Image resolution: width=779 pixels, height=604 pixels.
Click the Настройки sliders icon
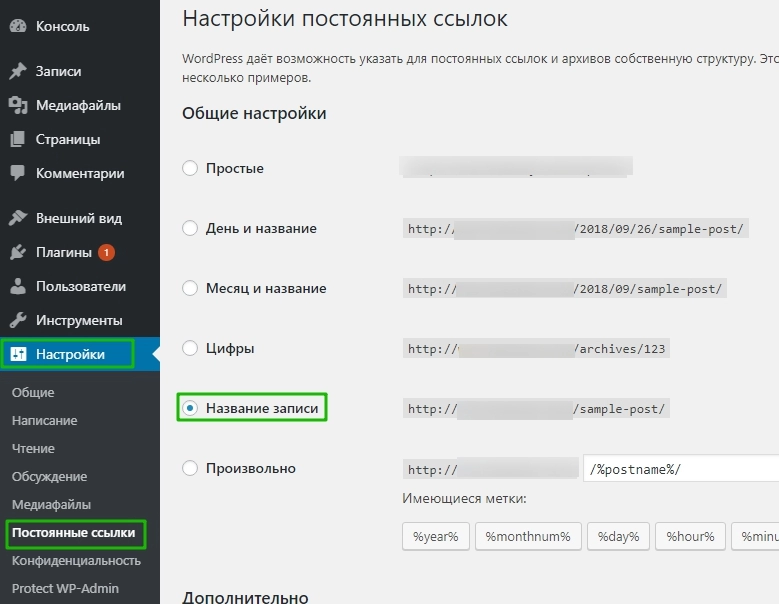click(x=18, y=354)
